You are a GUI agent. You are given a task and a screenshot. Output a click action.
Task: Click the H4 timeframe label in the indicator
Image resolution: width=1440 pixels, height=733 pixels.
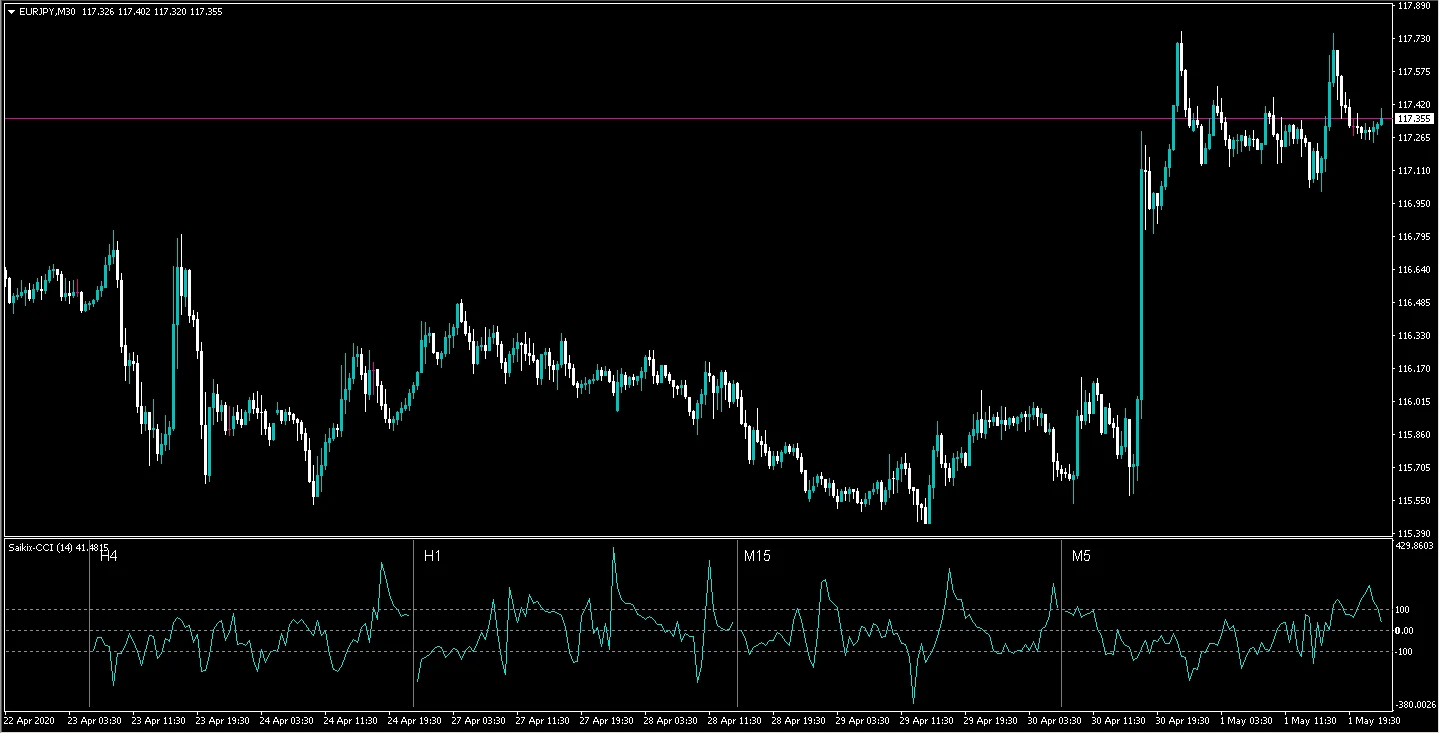pos(108,556)
